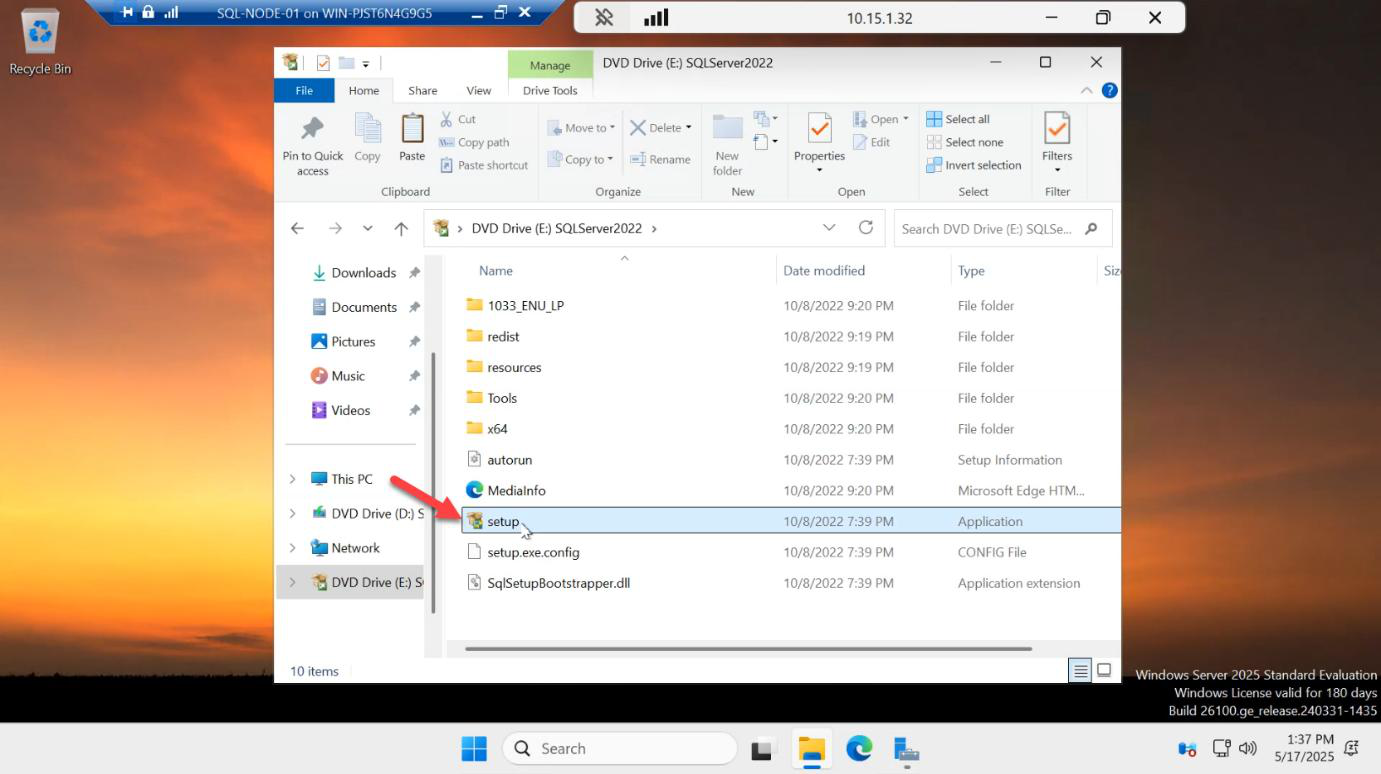Image resolution: width=1381 pixels, height=774 pixels.
Task: Go up one folder level arrow
Action: [x=401, y=228]
